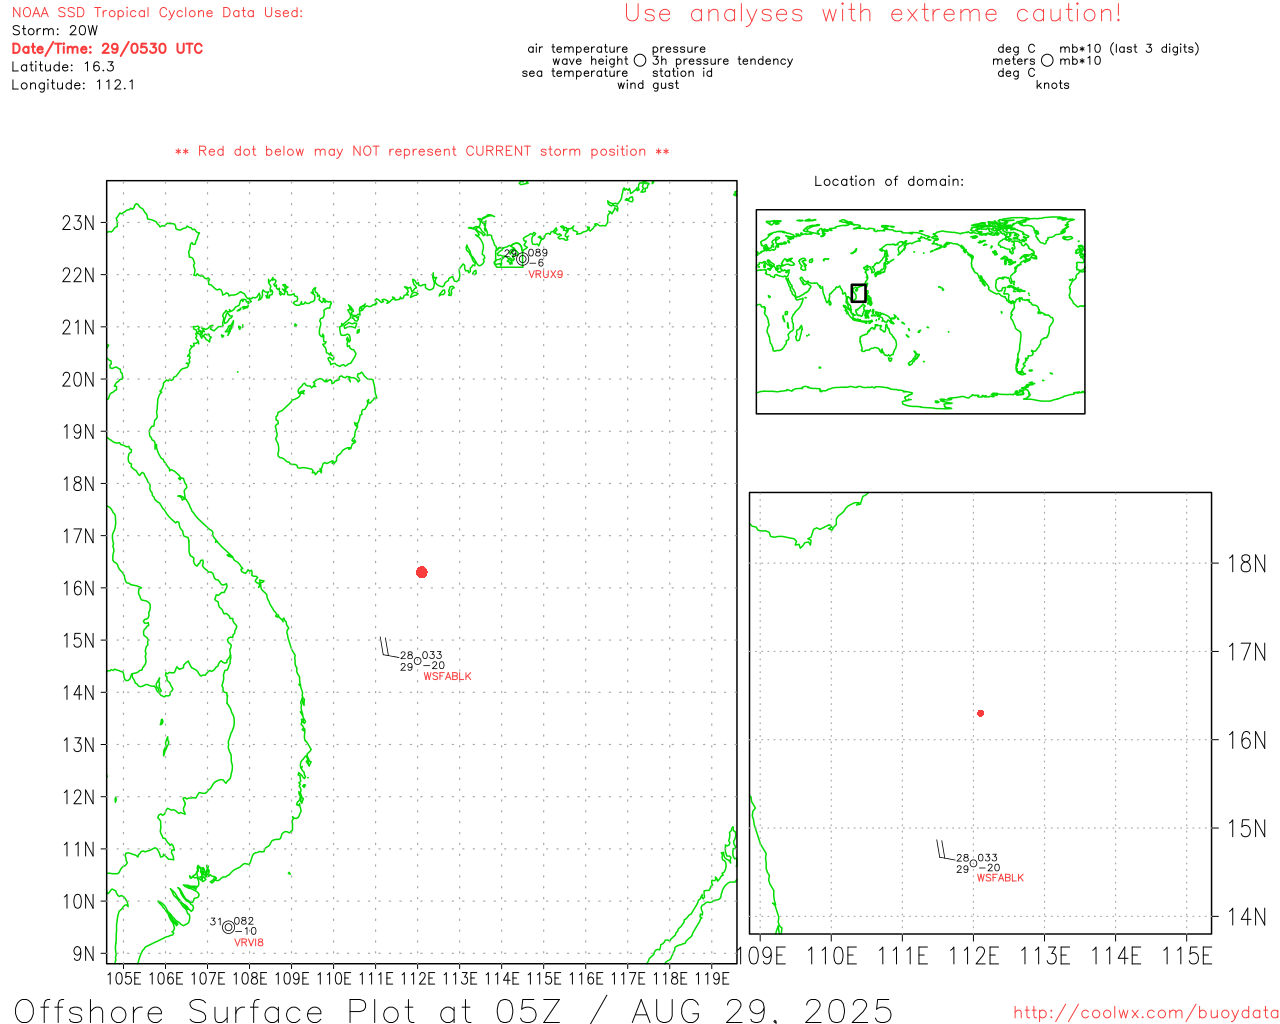Click the 105E longitude label on main map
This screenshot has width=1280, height=1024.
123,978
